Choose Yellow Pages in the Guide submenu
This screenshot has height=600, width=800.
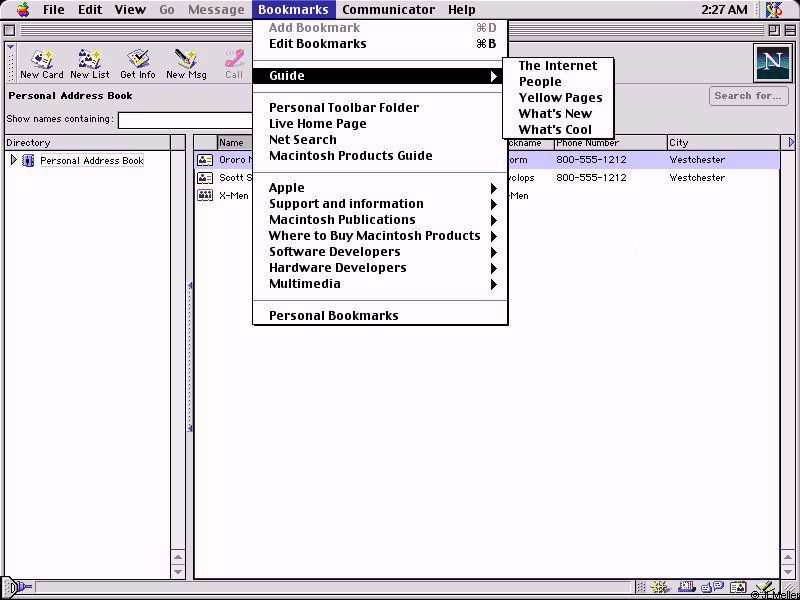[x=560, y=98]
